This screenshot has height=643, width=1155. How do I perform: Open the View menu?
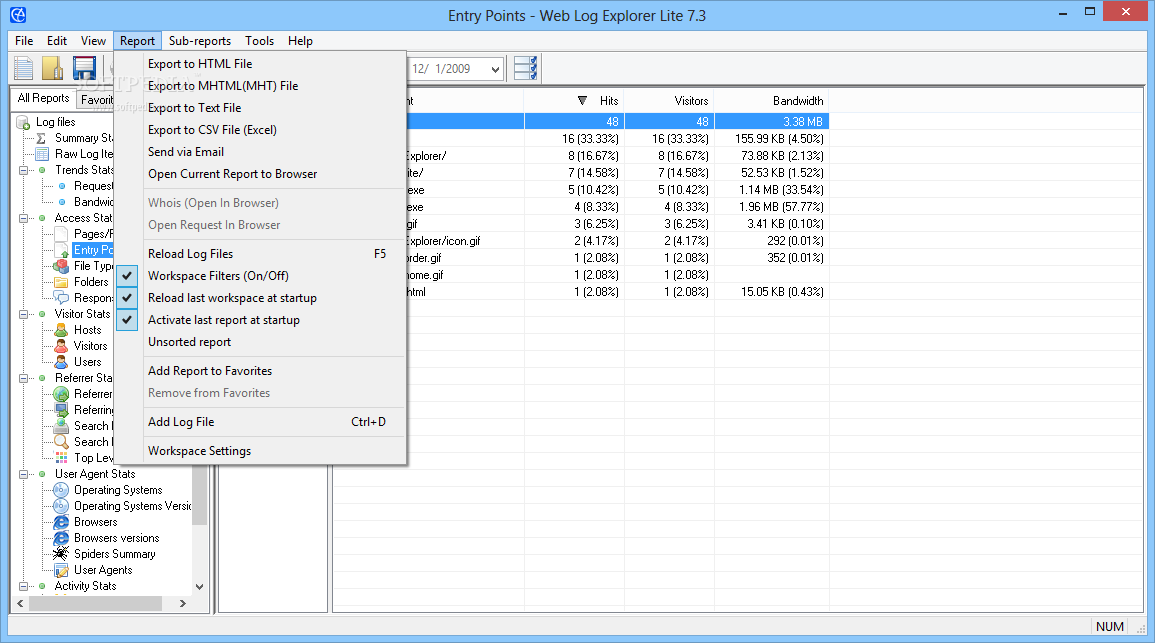(94, 41)
